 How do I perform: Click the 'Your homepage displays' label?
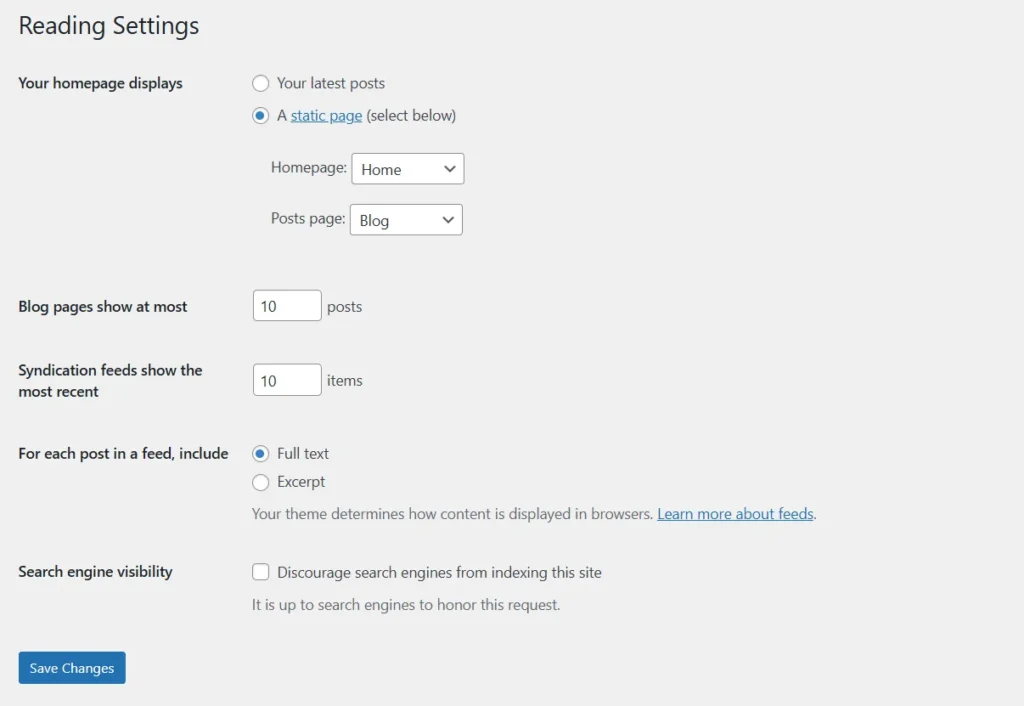pyautogui.click(x=99, y=83)
